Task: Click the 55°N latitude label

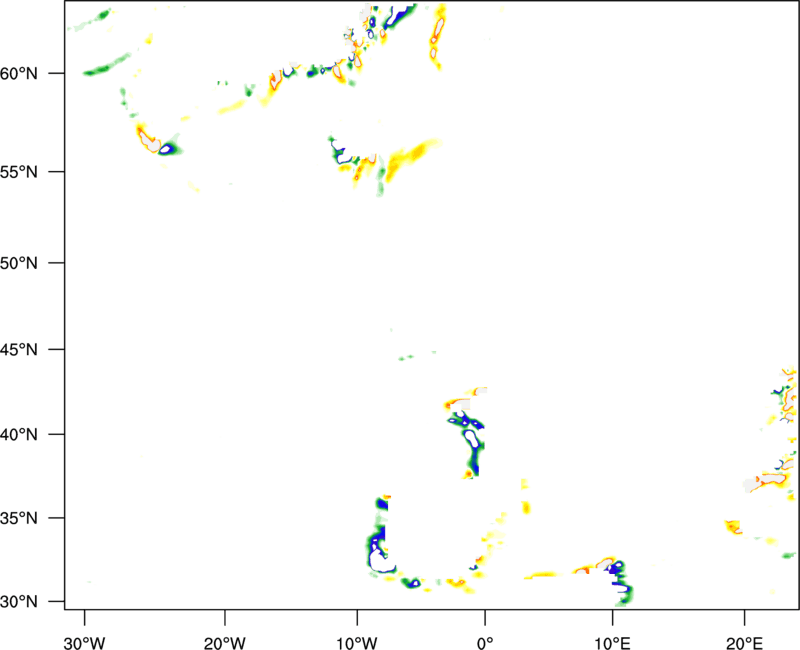Action: coord(19,172)
